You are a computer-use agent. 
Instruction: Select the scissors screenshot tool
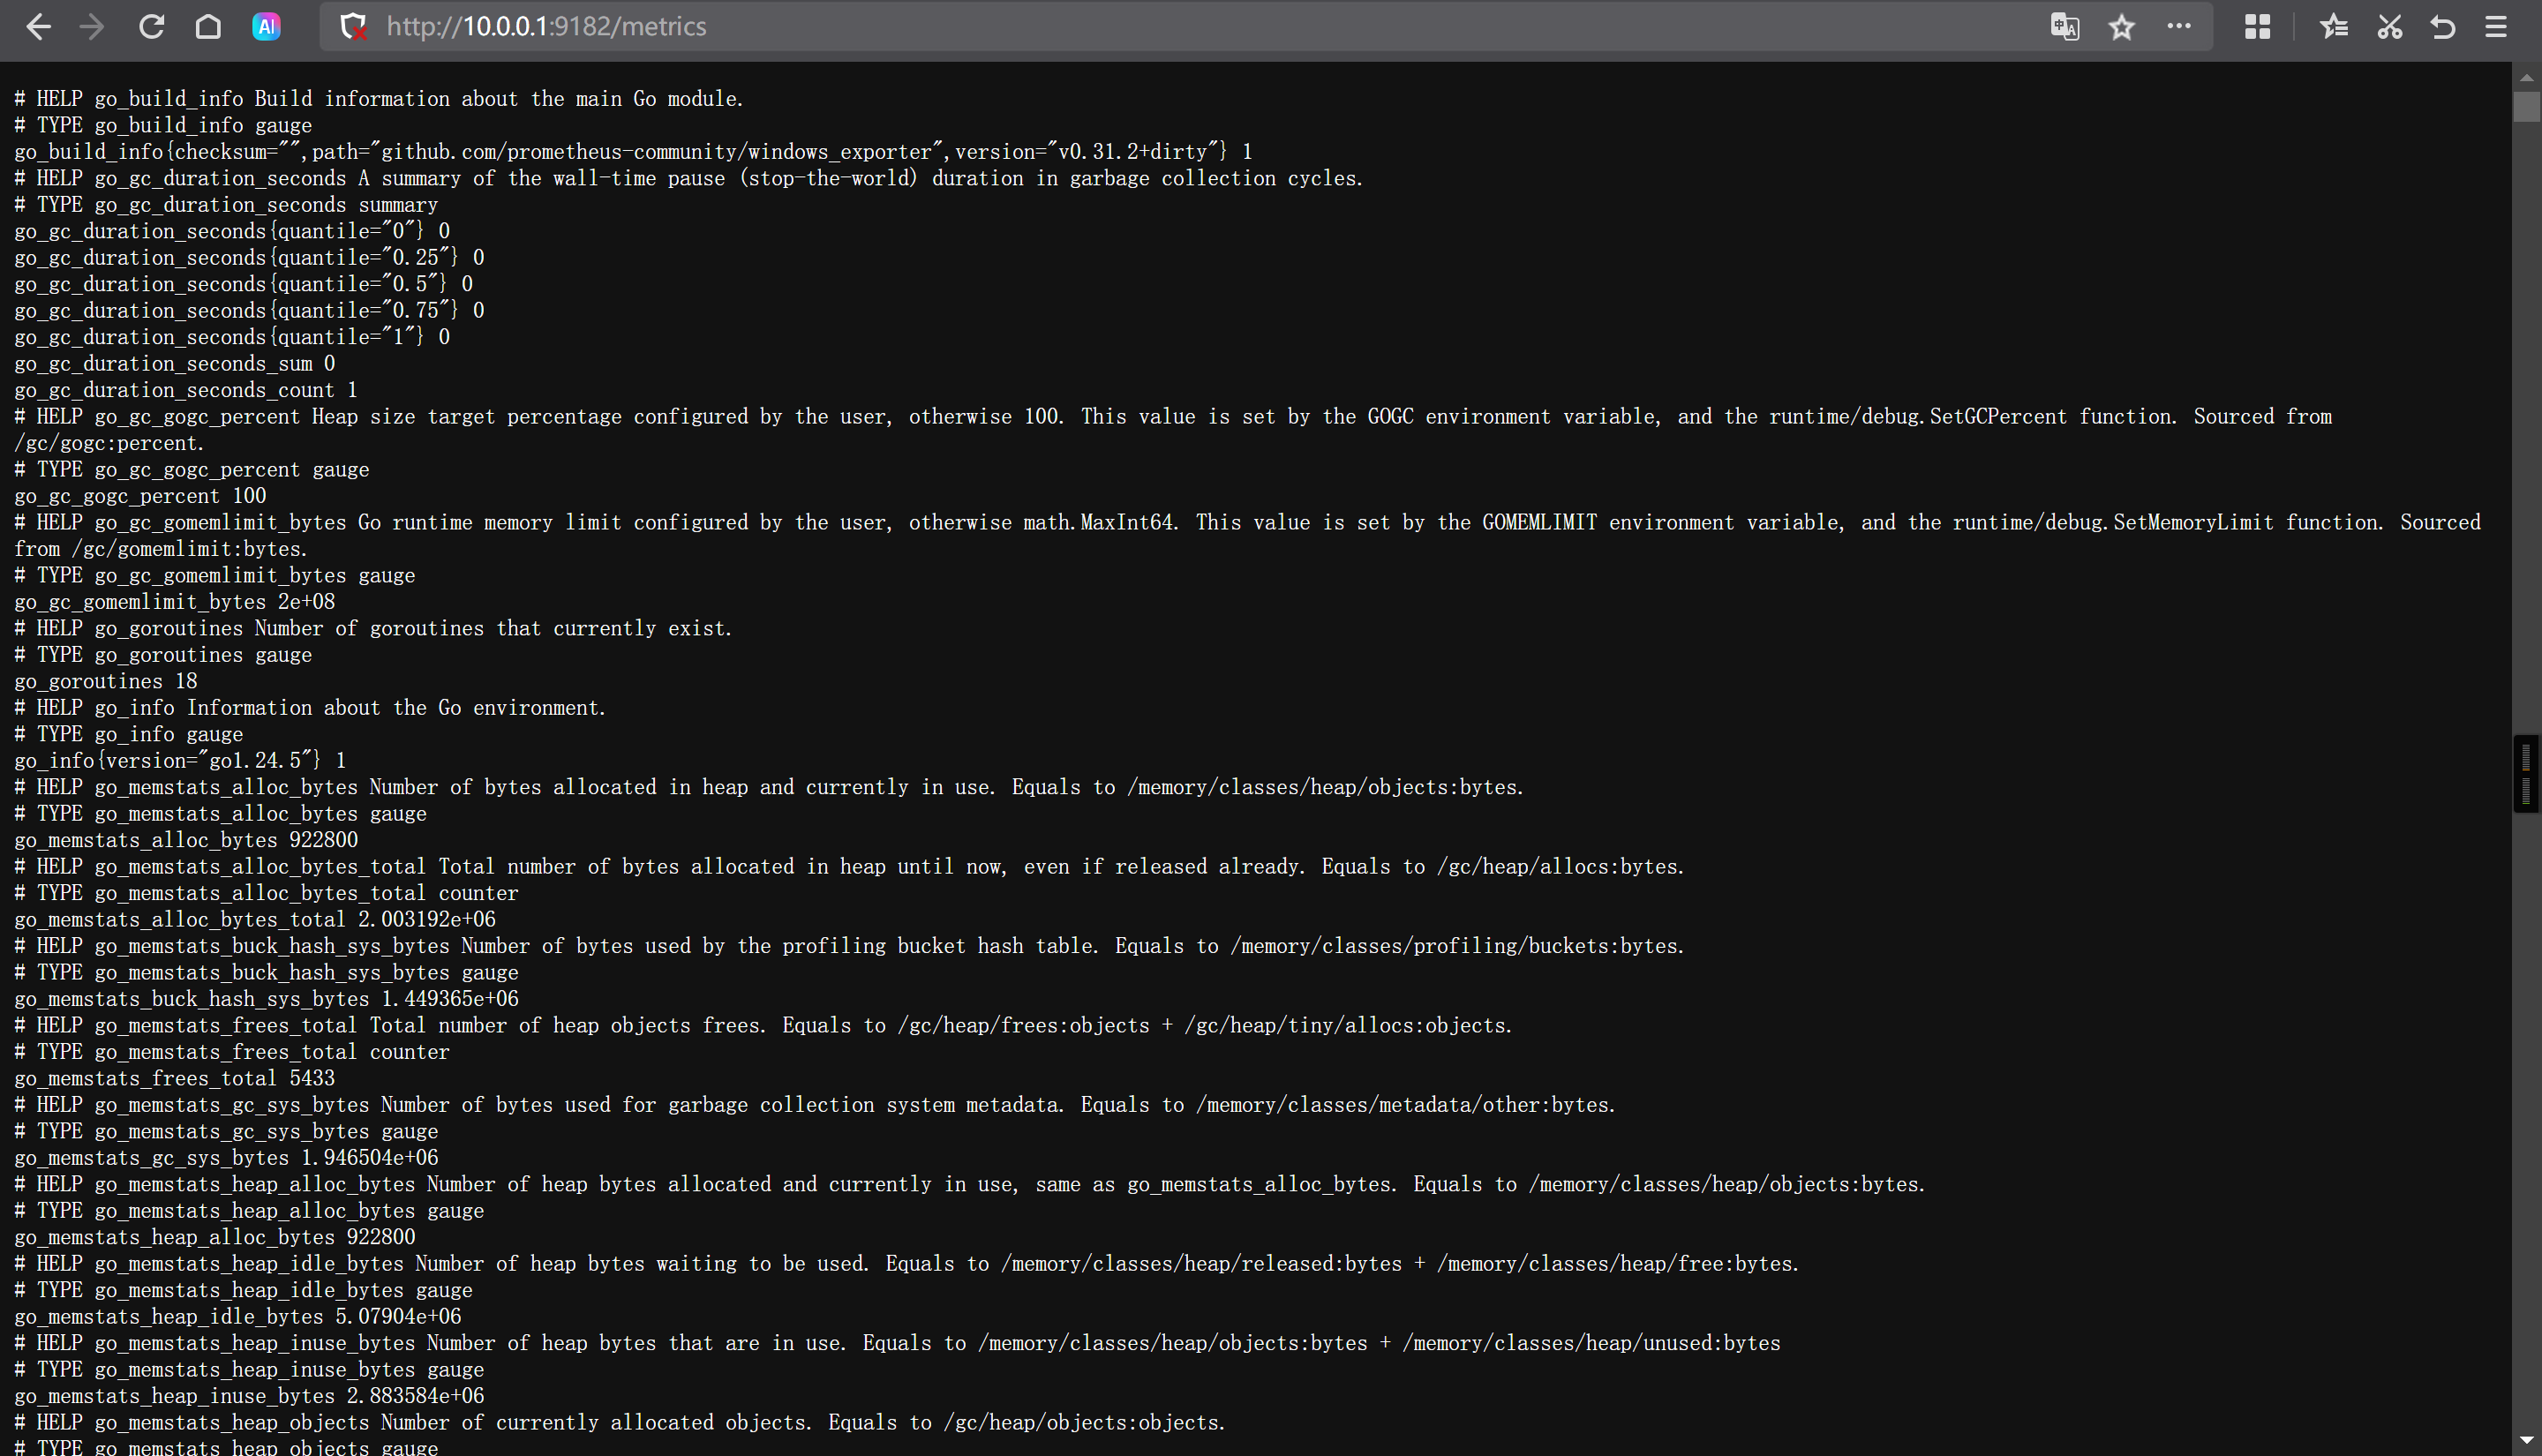(2389, 27)
